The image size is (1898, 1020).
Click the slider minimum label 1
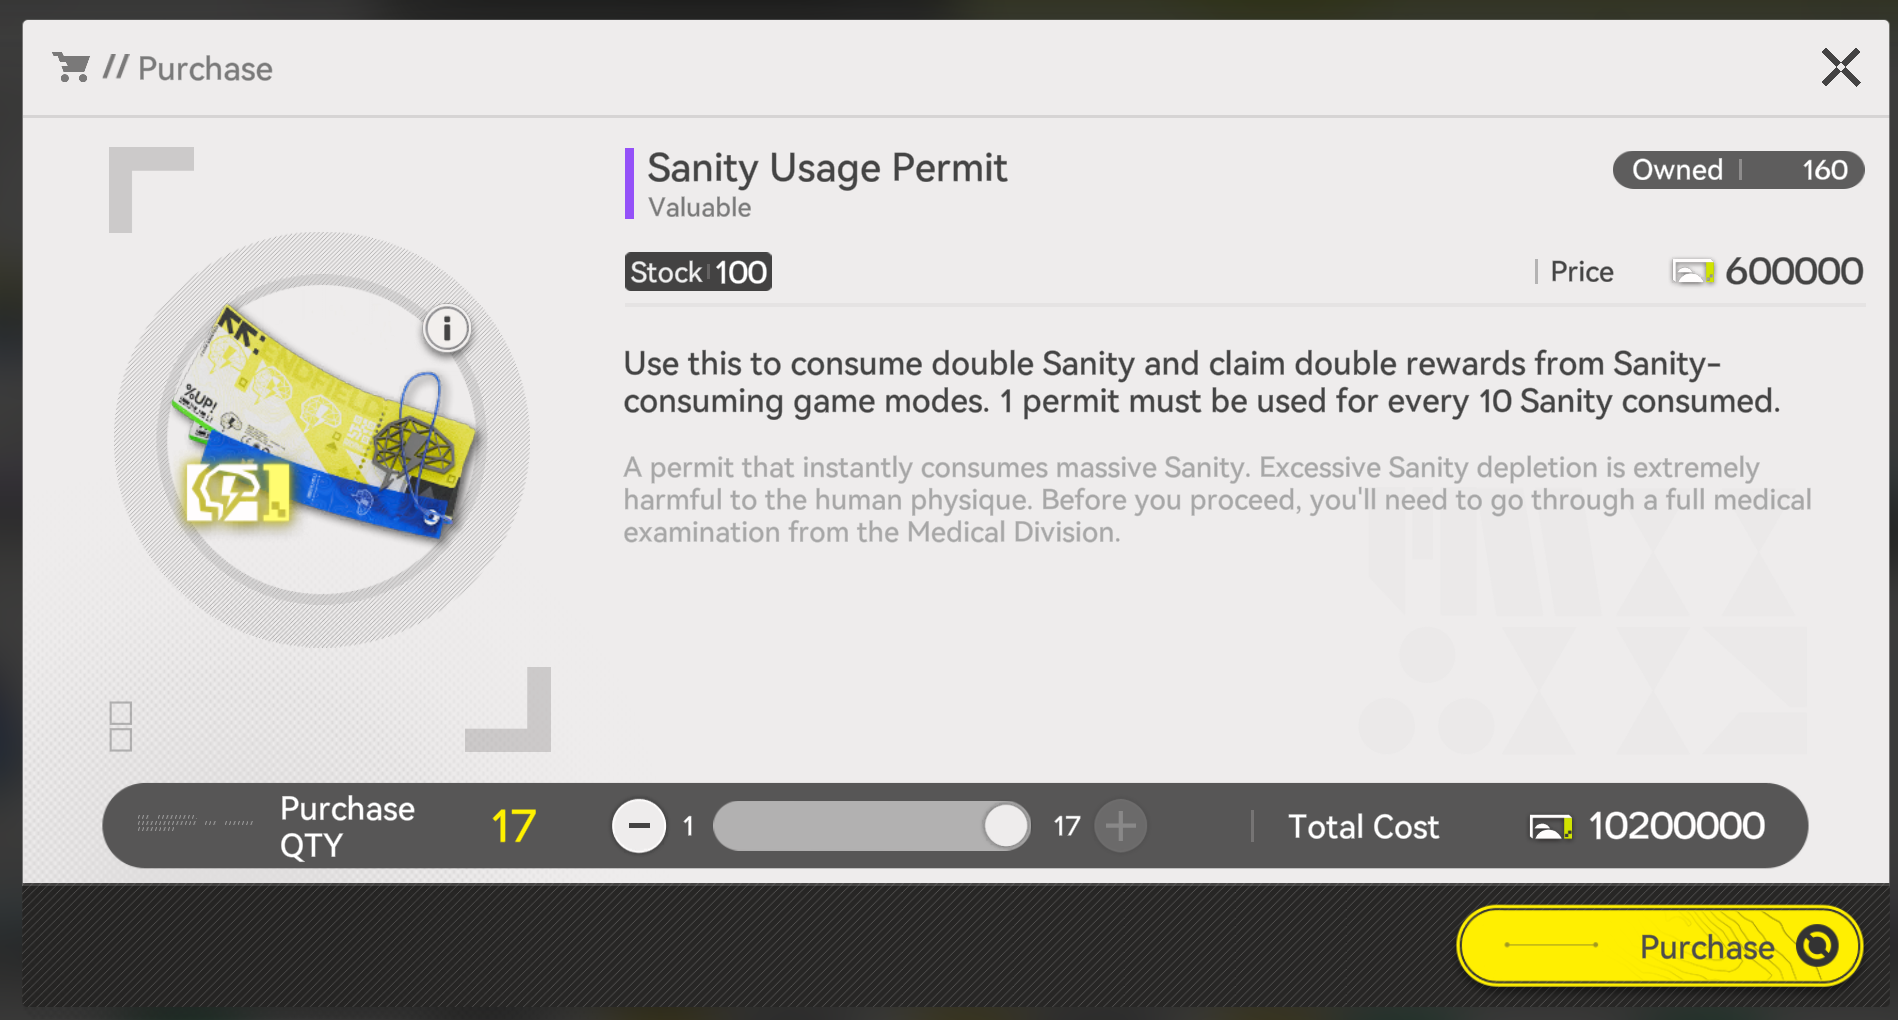click(x=688, y=826)
